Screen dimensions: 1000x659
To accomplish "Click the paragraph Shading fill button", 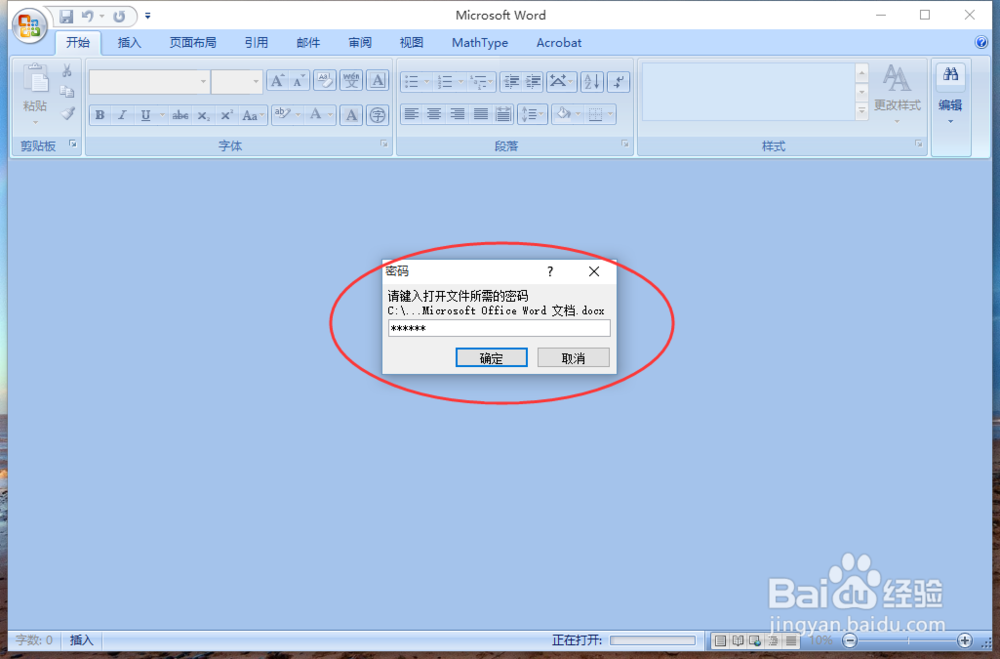I will point(563,114).
